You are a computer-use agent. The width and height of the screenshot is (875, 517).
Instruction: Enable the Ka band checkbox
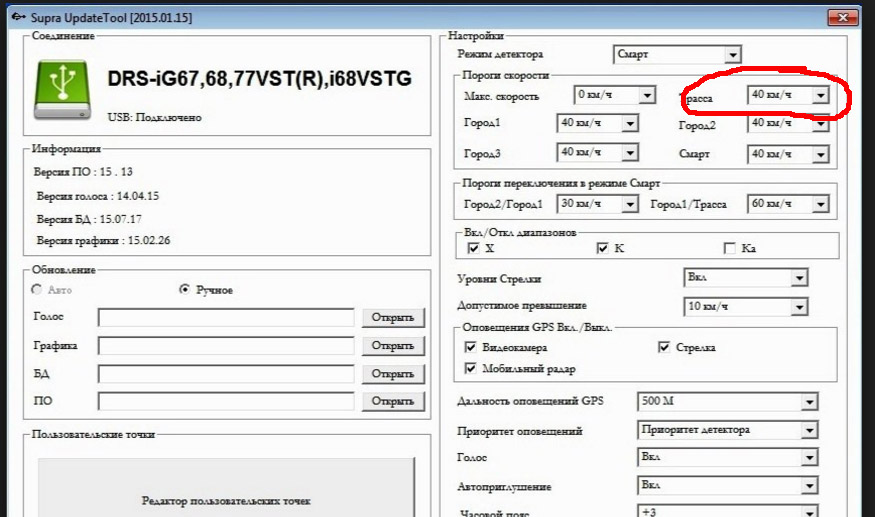[x=729, y=248]
